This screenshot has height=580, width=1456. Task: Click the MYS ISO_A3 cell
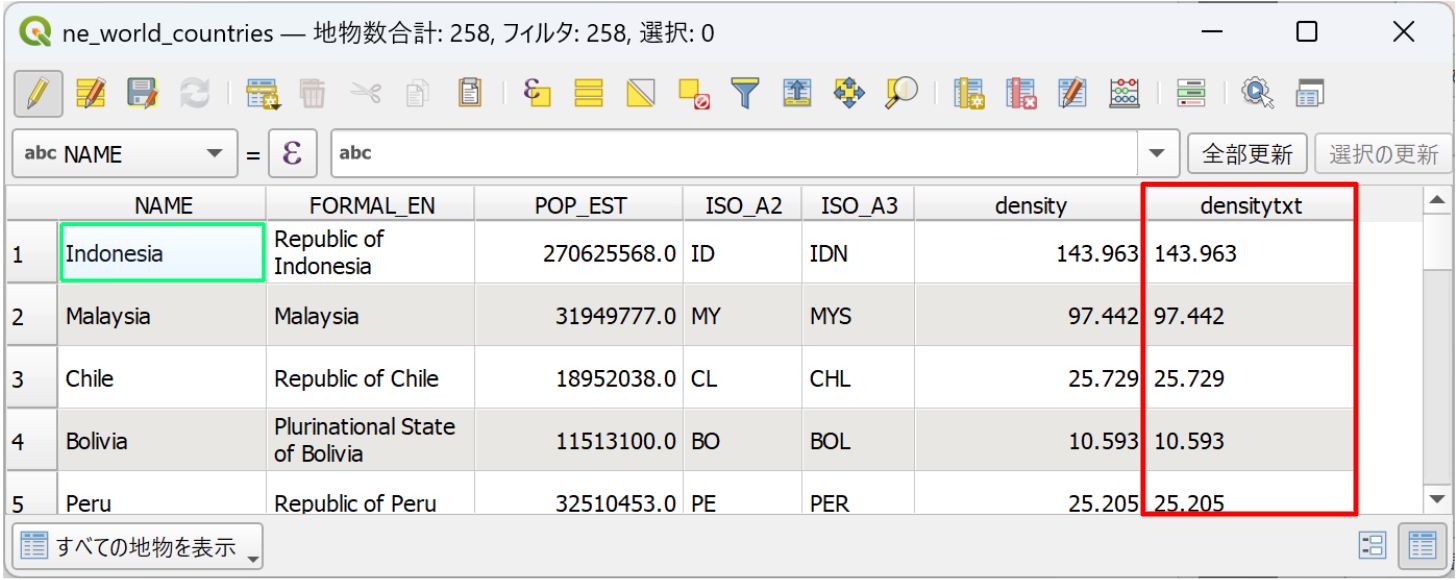click(x=859, y=316)
